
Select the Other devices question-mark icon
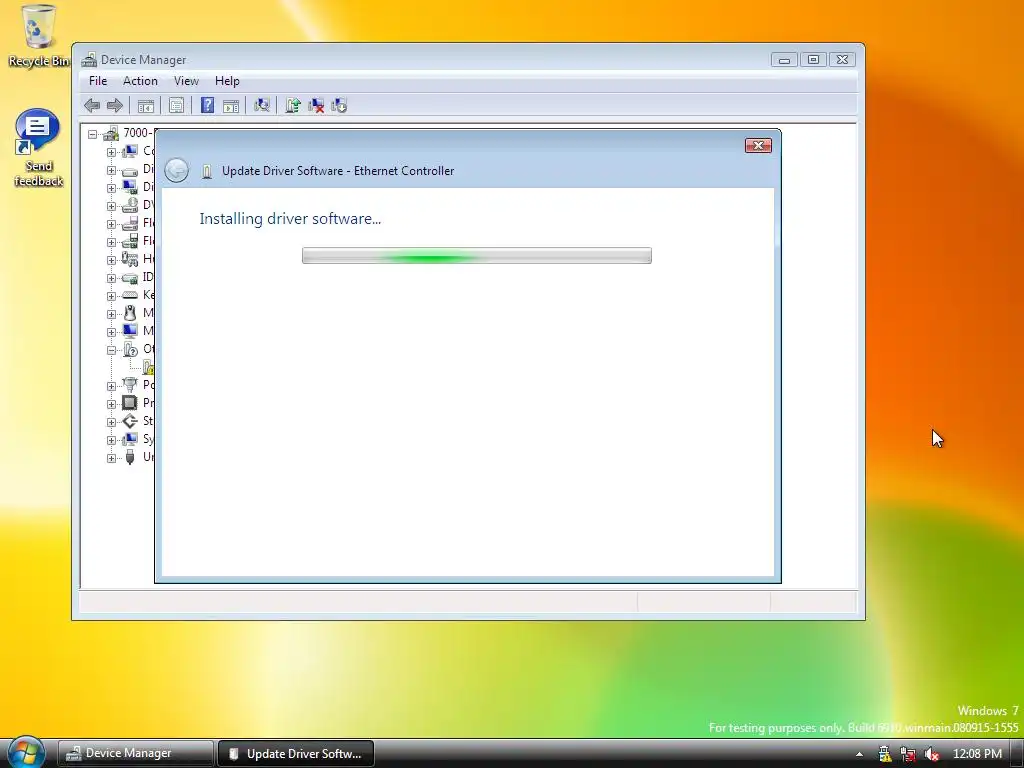[130, 349]
